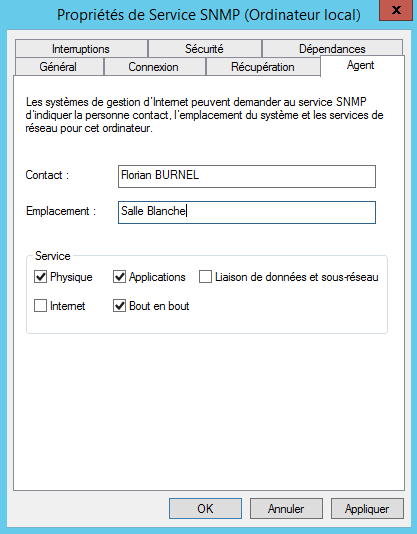Click the Annuler button
The height and width of the screenshot is (534, 417).
tap(286, 509)
